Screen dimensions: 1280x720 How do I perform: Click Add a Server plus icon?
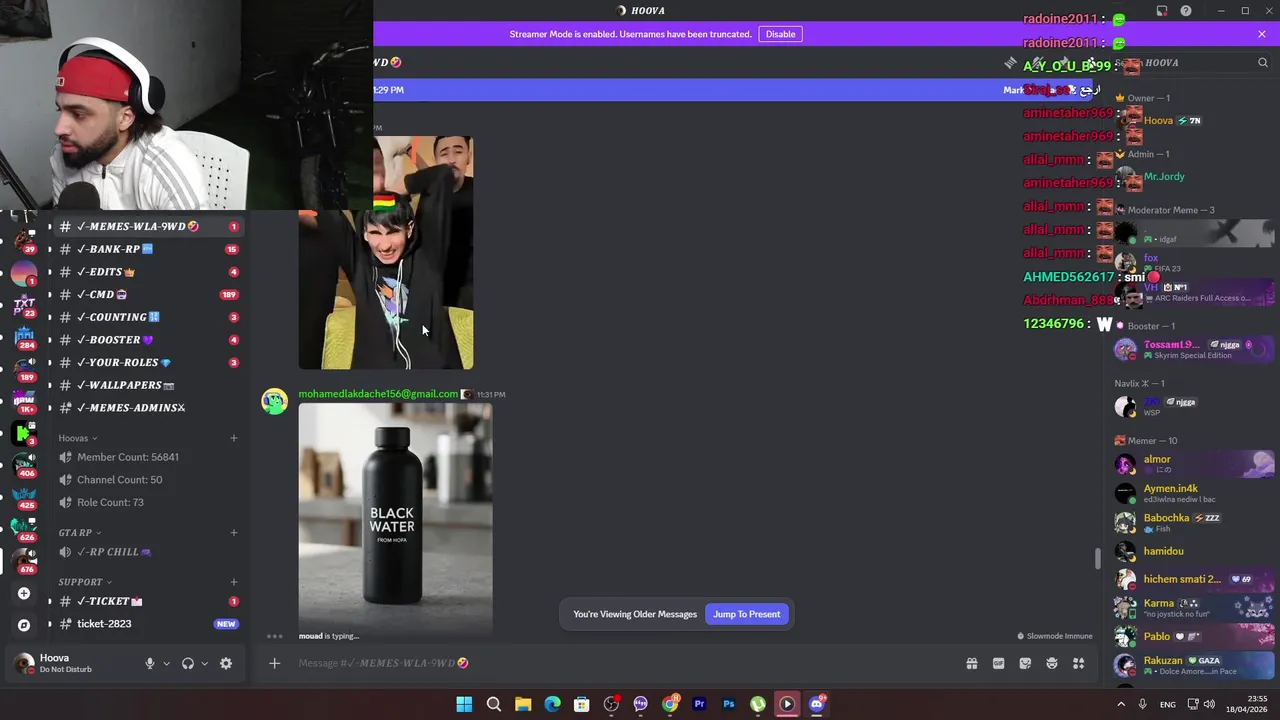tap(24, 593)
